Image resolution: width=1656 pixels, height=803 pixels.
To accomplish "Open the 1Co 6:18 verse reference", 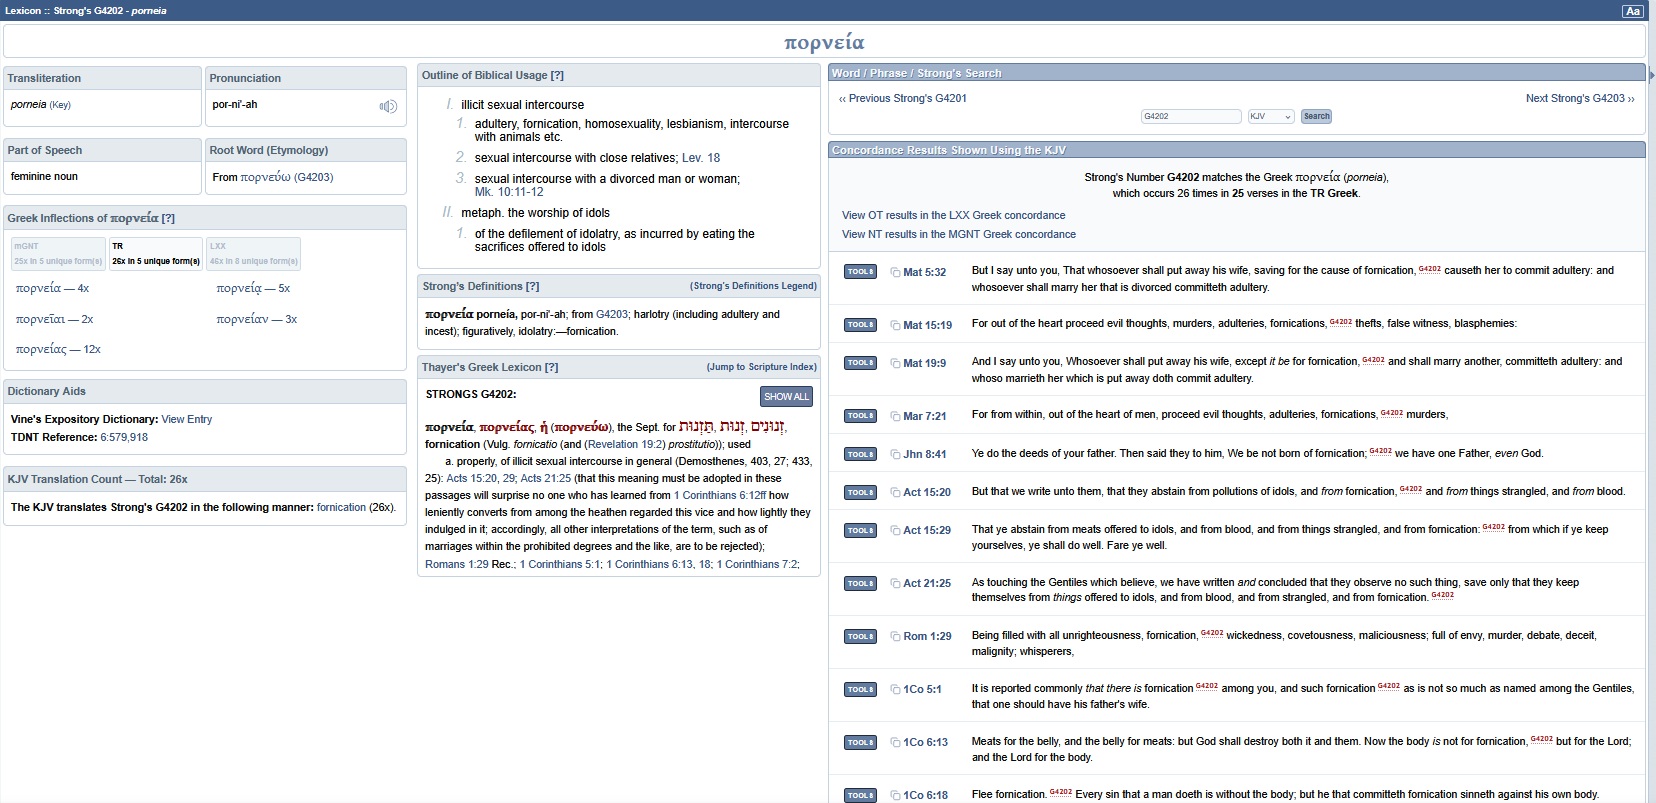I will tap(925, 795).
